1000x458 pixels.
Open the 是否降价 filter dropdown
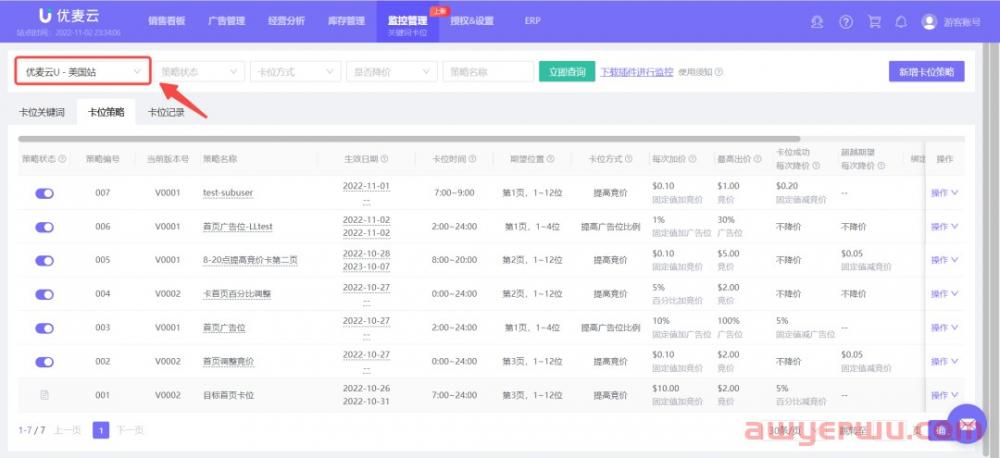pos(392,72)
